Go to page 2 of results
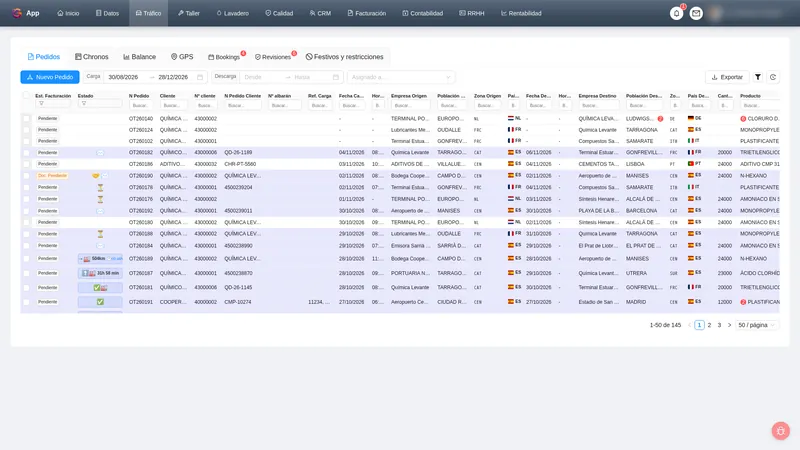 point(709,325)
